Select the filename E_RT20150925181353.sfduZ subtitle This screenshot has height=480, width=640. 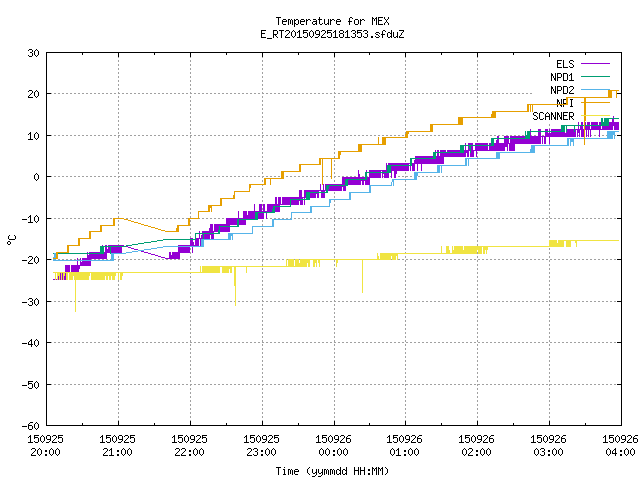tap(332, 34)
